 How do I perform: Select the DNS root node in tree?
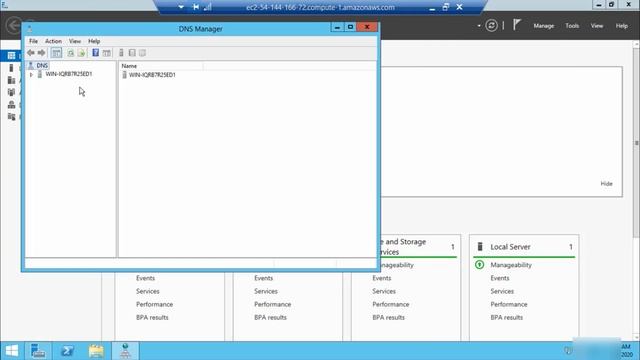38,65
